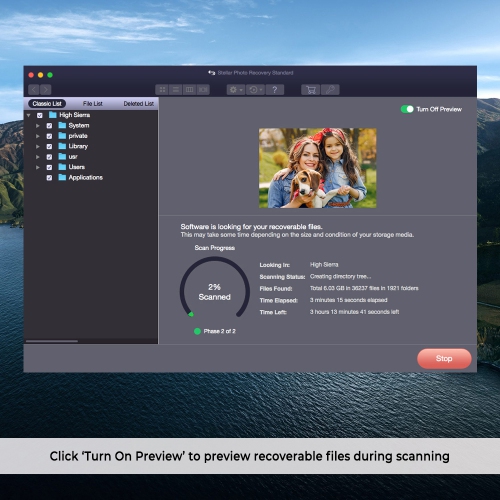Click the Applications folder icon
Screen dimensions: 500x500
coord(62,177)
